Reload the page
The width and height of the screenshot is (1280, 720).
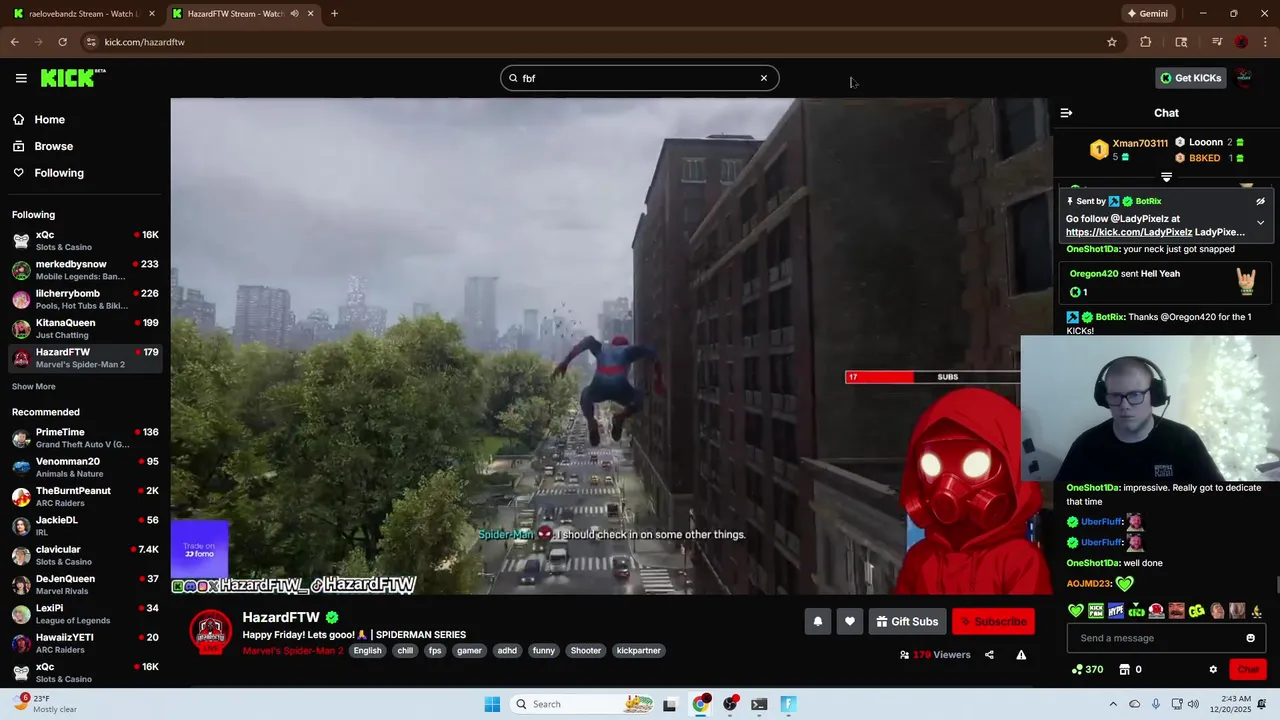click(62, 42)
